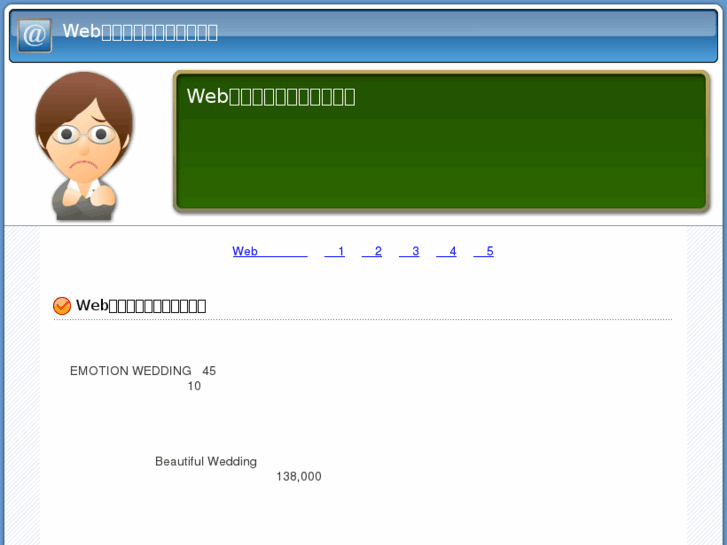
Task: Go to page link 2
Action: click(372, 251)
